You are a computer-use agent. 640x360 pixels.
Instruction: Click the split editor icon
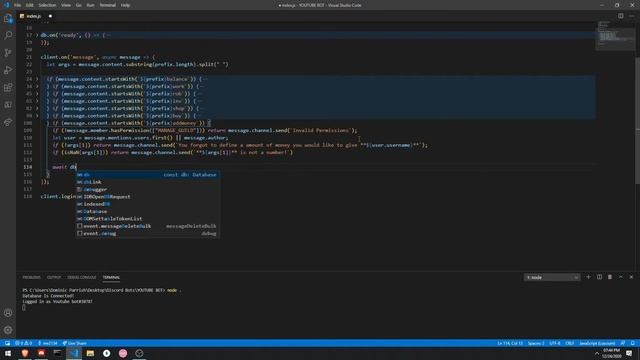pyautogui.click(x=620, y=16)
